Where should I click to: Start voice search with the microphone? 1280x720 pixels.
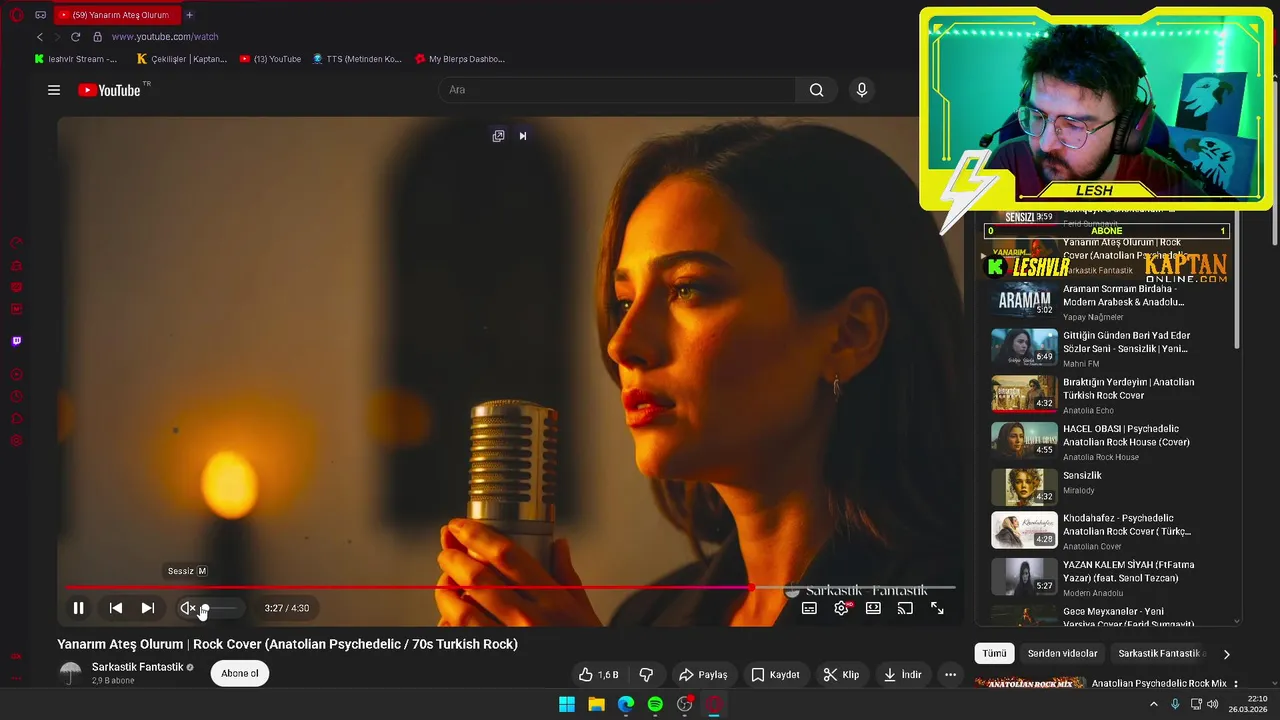862,90
